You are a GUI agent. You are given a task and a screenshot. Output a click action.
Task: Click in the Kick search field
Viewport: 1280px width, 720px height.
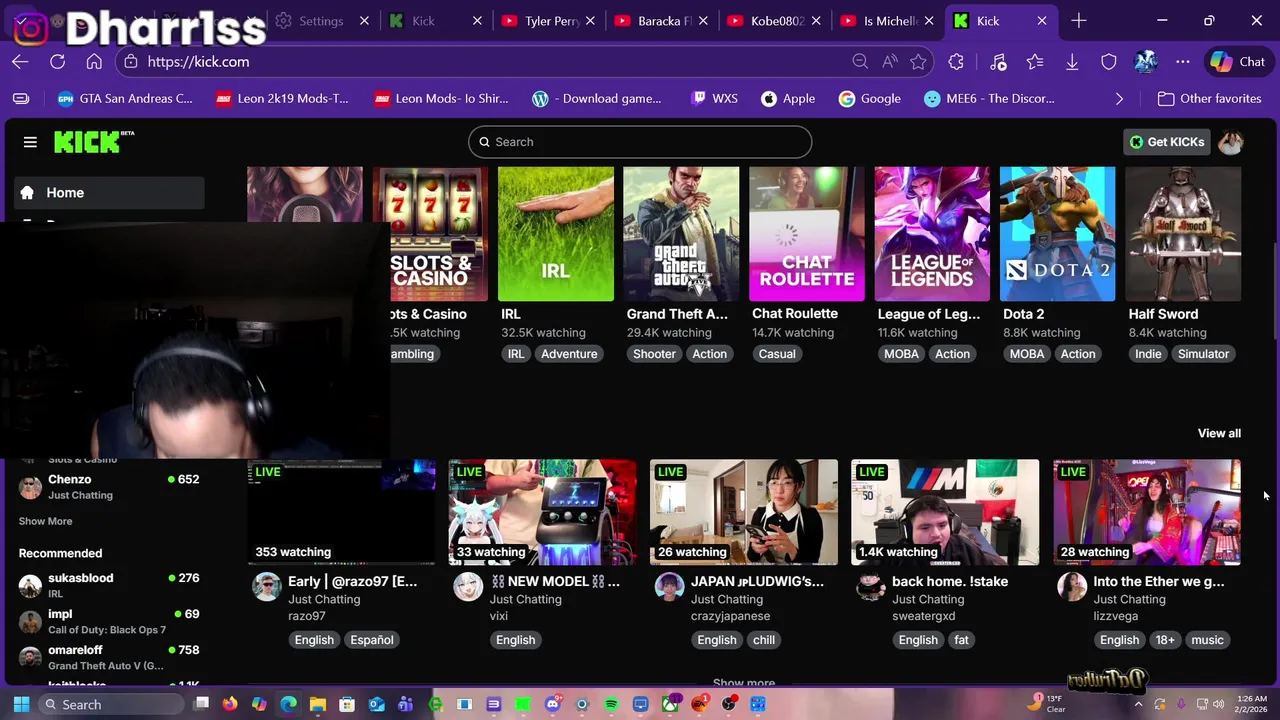pos(640,142)
